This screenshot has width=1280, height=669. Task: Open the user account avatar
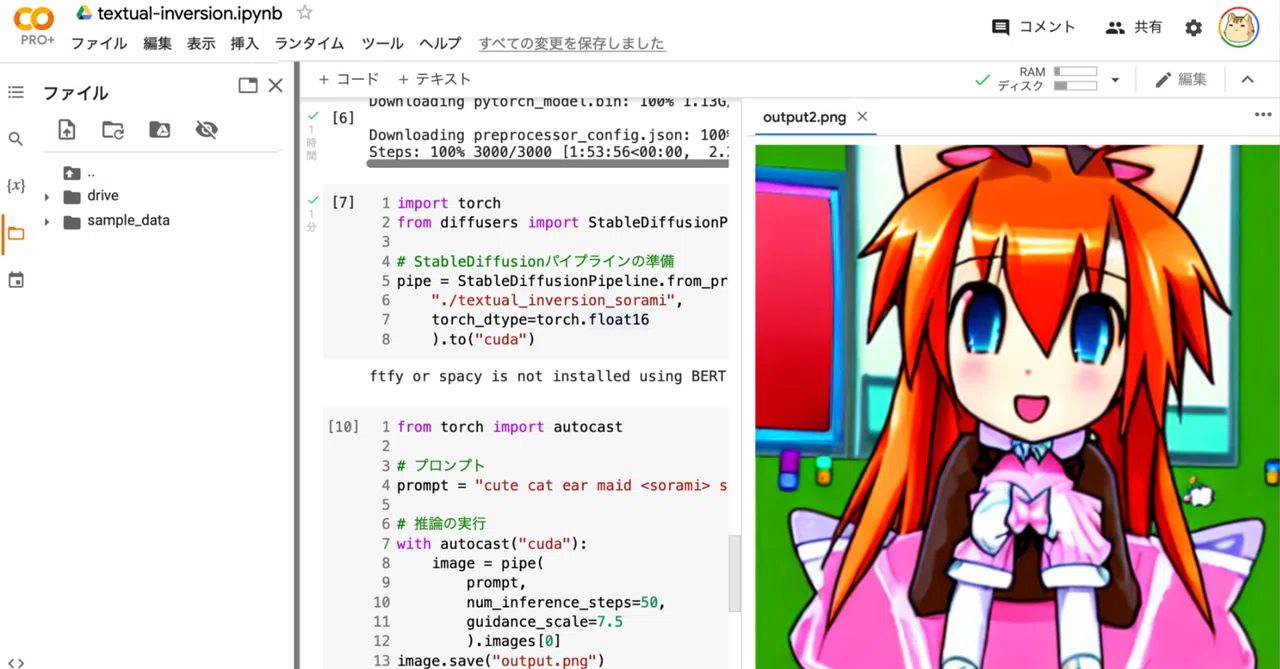1238,28
